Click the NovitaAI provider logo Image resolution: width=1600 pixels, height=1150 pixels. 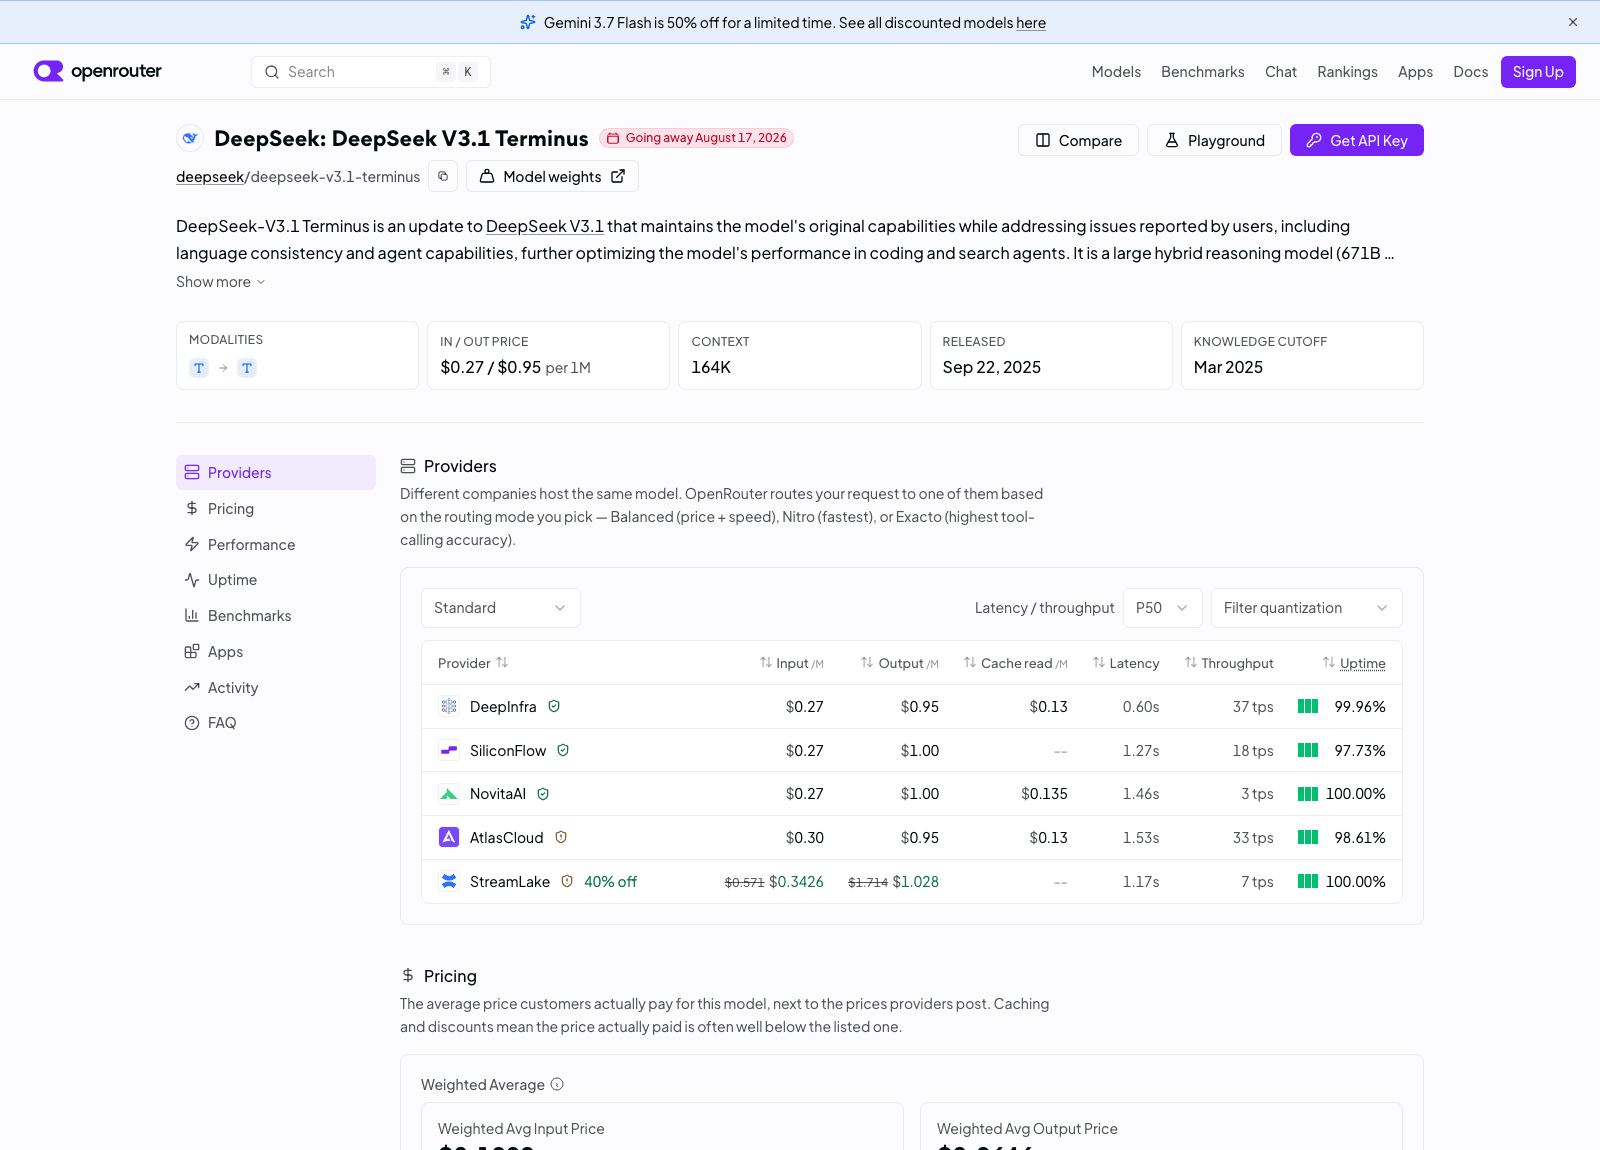pos(449,794)
